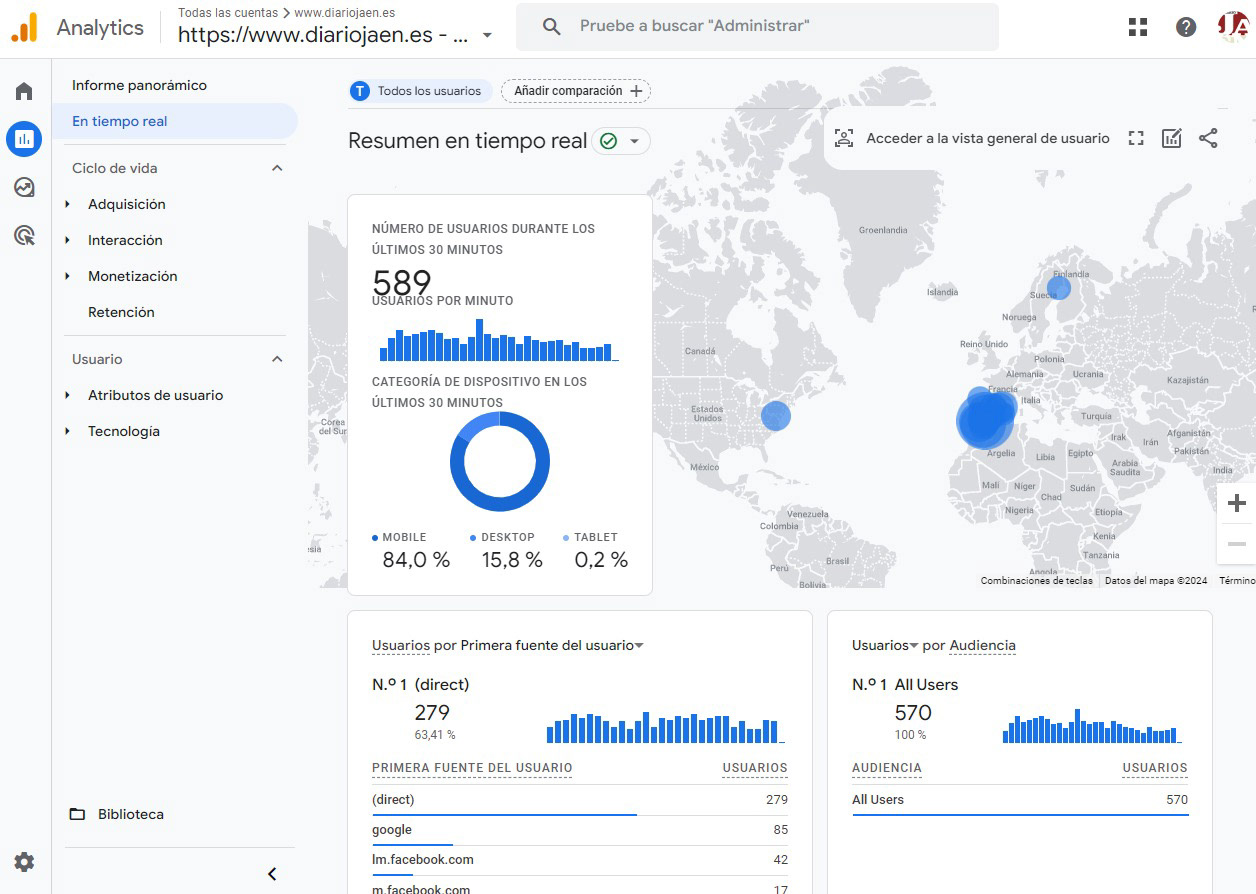Zoom in on the map
1256x894 pixels.
1237,503
